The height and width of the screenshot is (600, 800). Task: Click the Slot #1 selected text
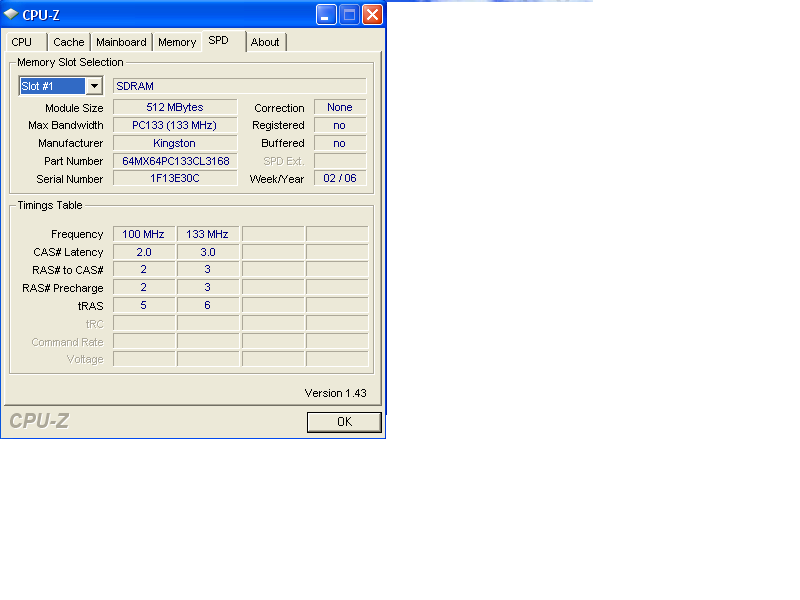(x=37, y=86)
